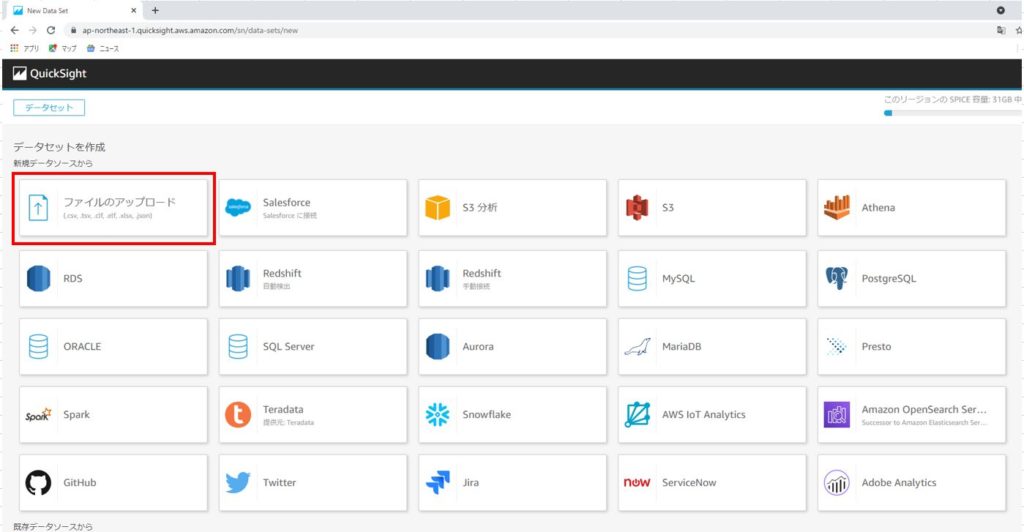Screen dimensions: 1024x532
Task: Click the AWS IoT Analytics icon
Action: pyautogui.click(x=637, y=415)
